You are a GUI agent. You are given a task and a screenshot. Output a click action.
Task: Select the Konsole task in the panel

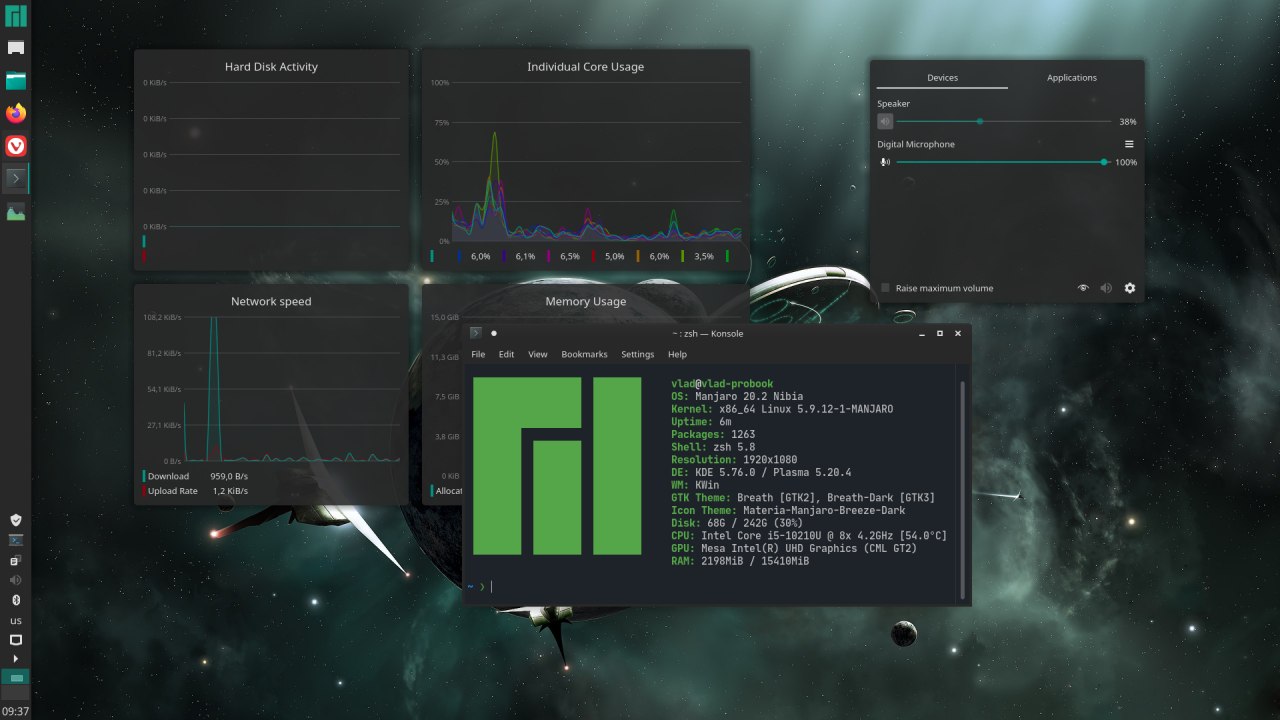coord(16,179)
